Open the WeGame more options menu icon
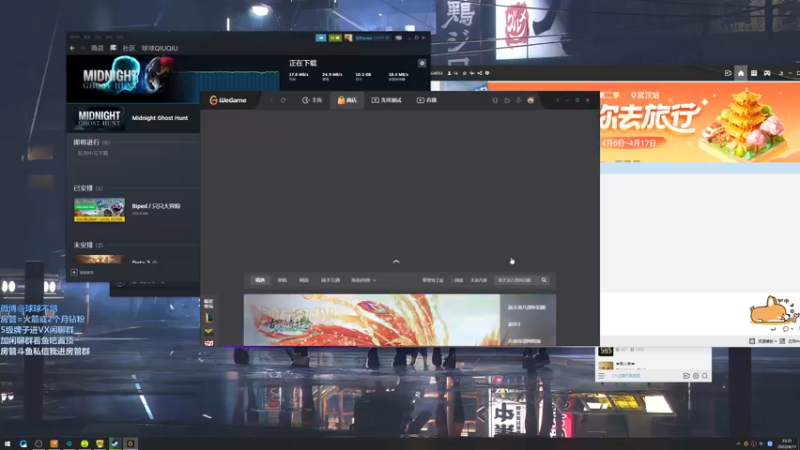The height and width of the screenshot is (450, 800). 557,100
